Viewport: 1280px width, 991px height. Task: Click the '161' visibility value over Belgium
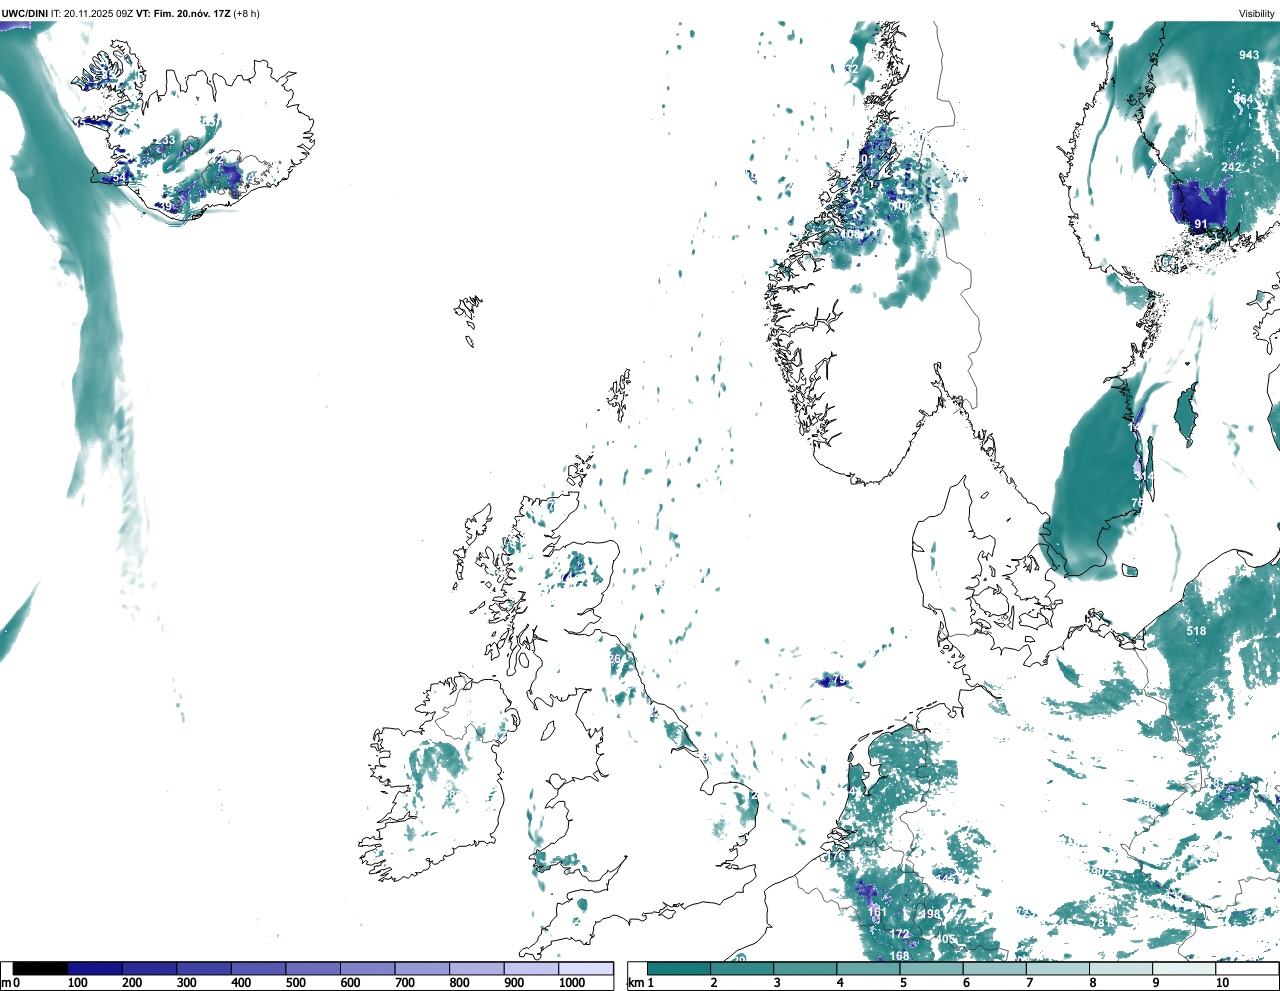(877, 912)
